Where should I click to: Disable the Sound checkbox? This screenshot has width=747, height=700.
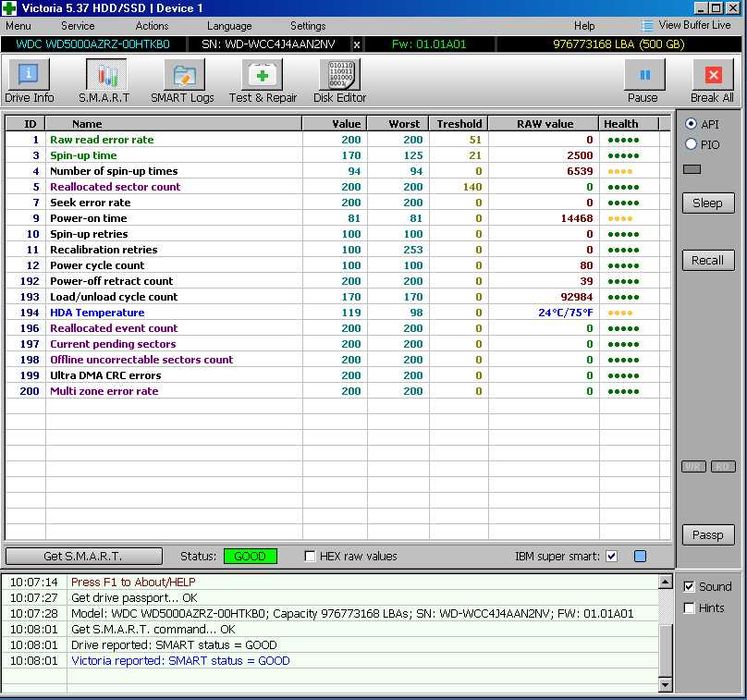point(689,587)
